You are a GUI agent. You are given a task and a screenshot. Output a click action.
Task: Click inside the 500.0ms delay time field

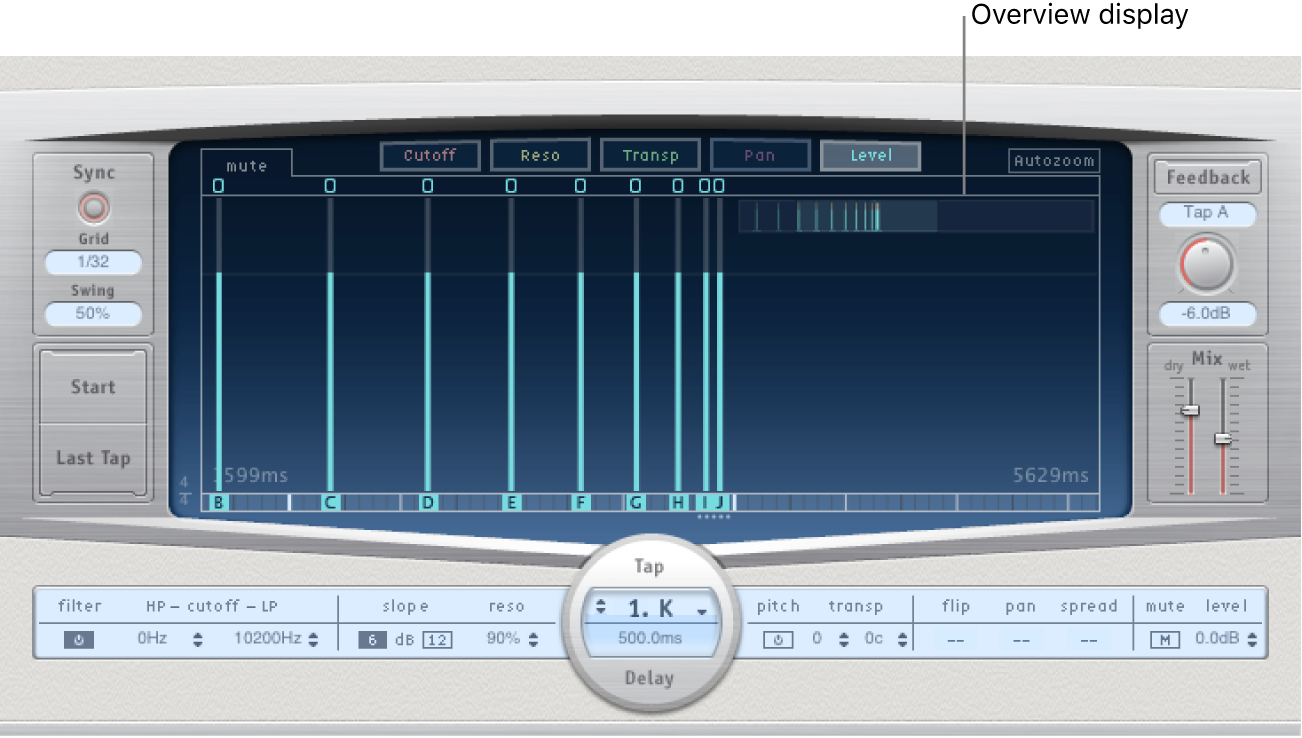click(x=650, y=638)
